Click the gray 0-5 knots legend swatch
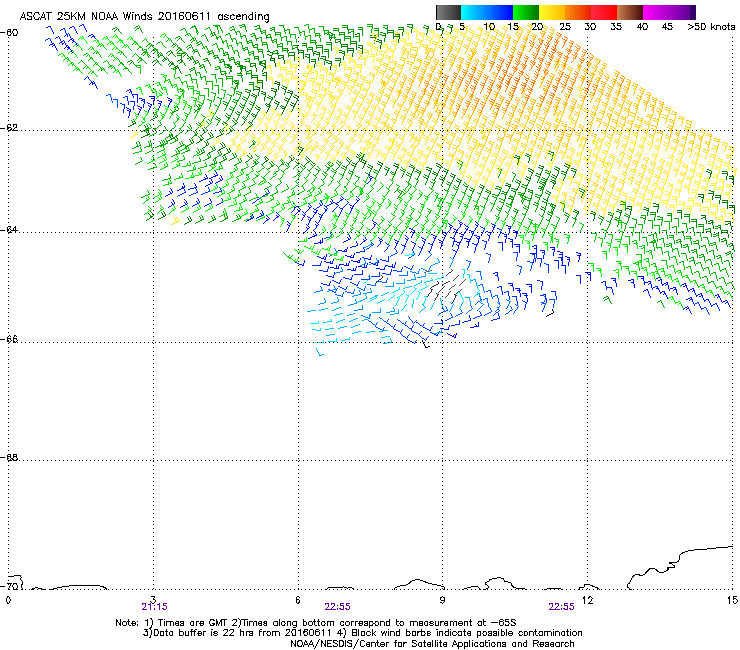 pos(448,12)
